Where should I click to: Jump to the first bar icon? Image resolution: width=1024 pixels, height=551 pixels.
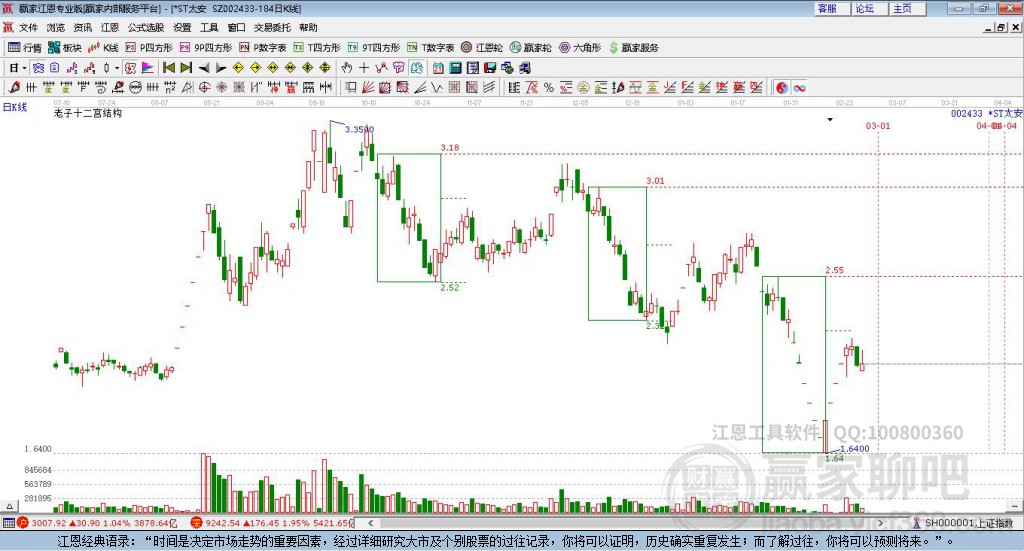click(169, 68)
